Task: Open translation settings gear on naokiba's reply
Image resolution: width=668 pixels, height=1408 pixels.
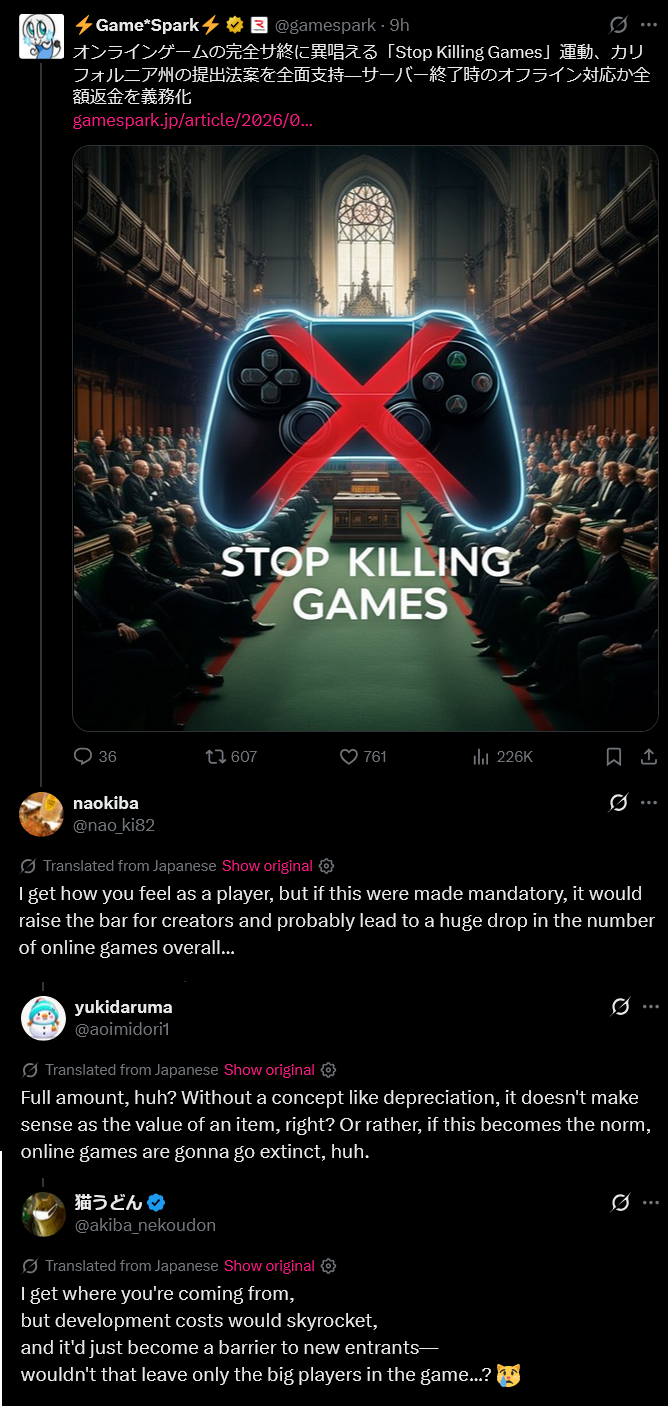Action: click(326, 866)
